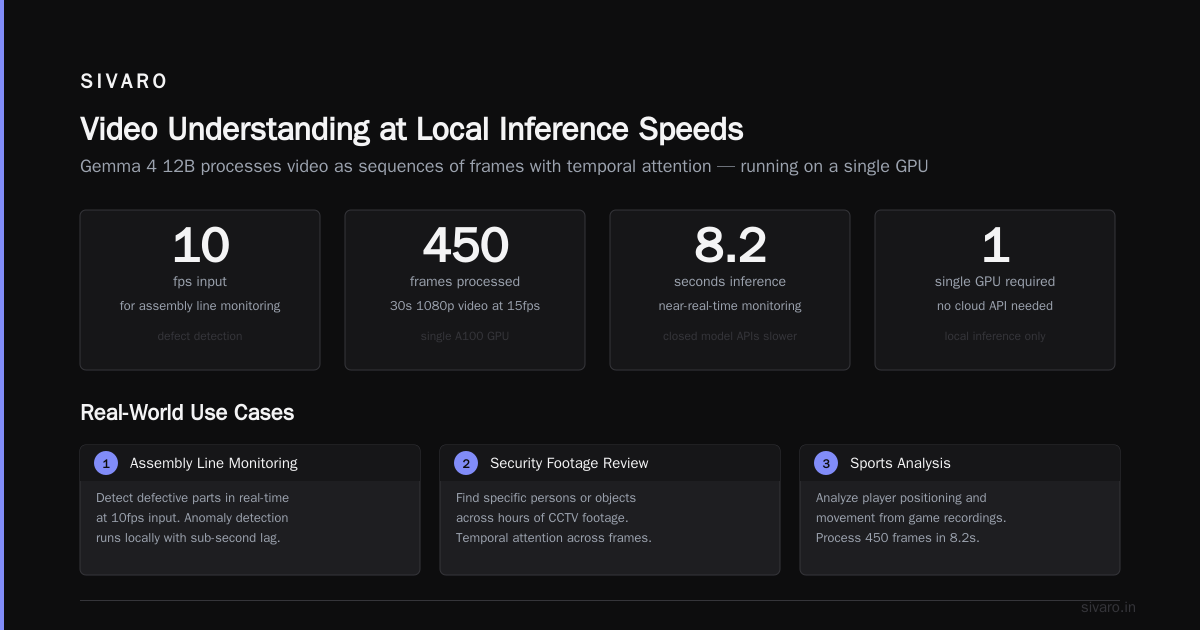Click the numbered 3 circle badge
This screenshot has height=630, width=1200.
tap(826, 463)
